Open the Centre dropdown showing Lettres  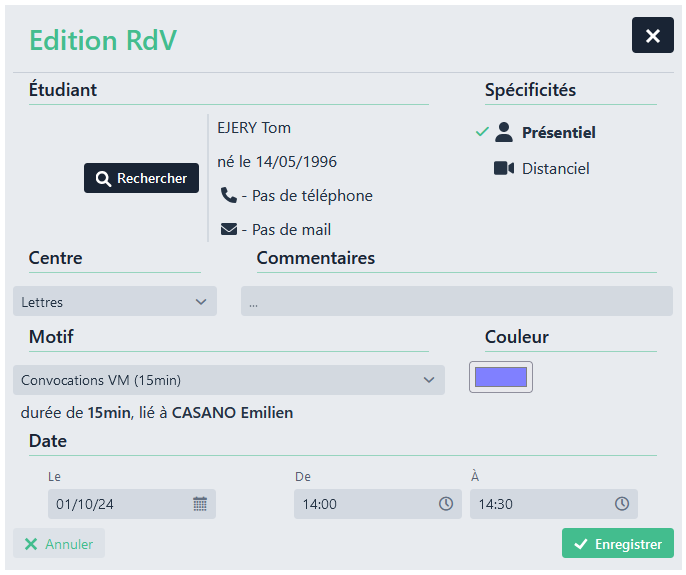coord(115,301)
